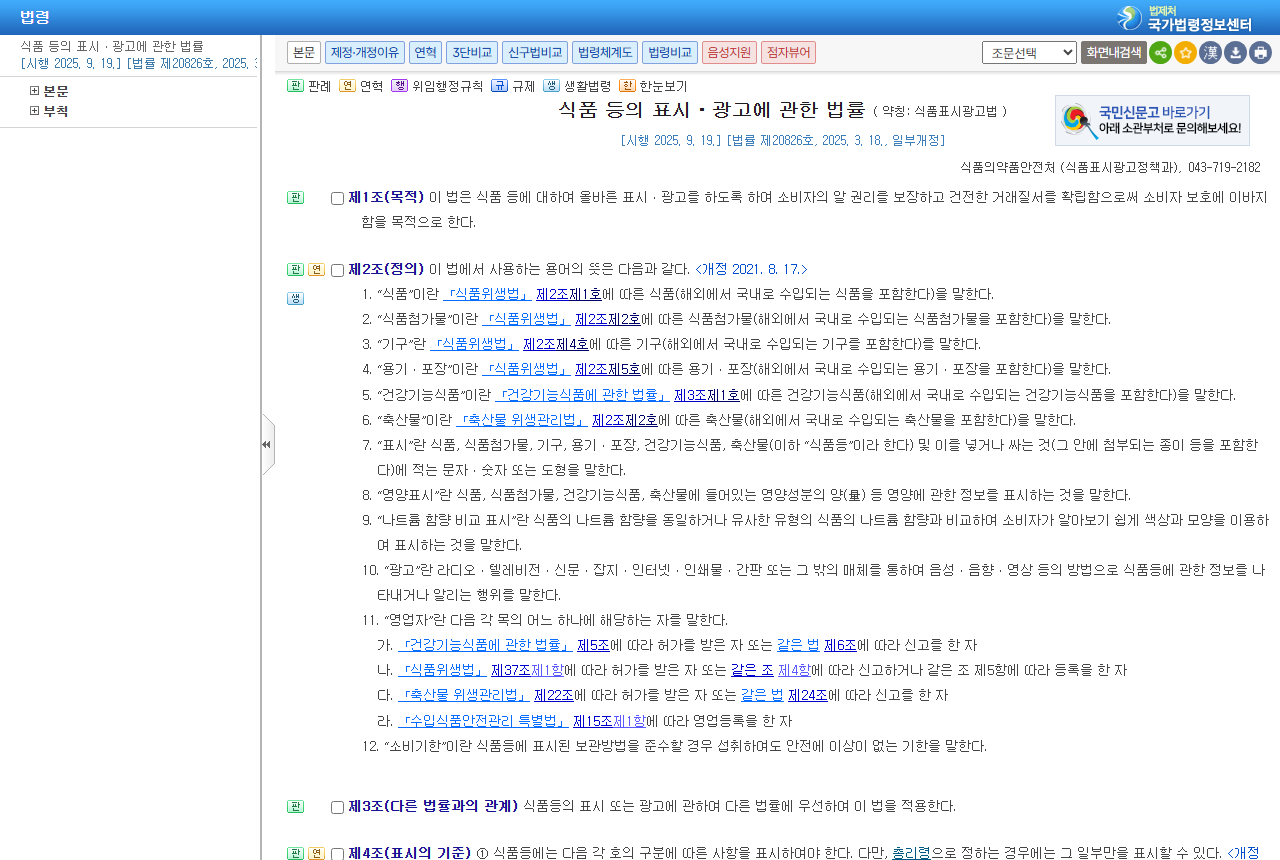Open the 연혁 tab
This screenshot has width=1280, height=860.
(x=425, y=52)
